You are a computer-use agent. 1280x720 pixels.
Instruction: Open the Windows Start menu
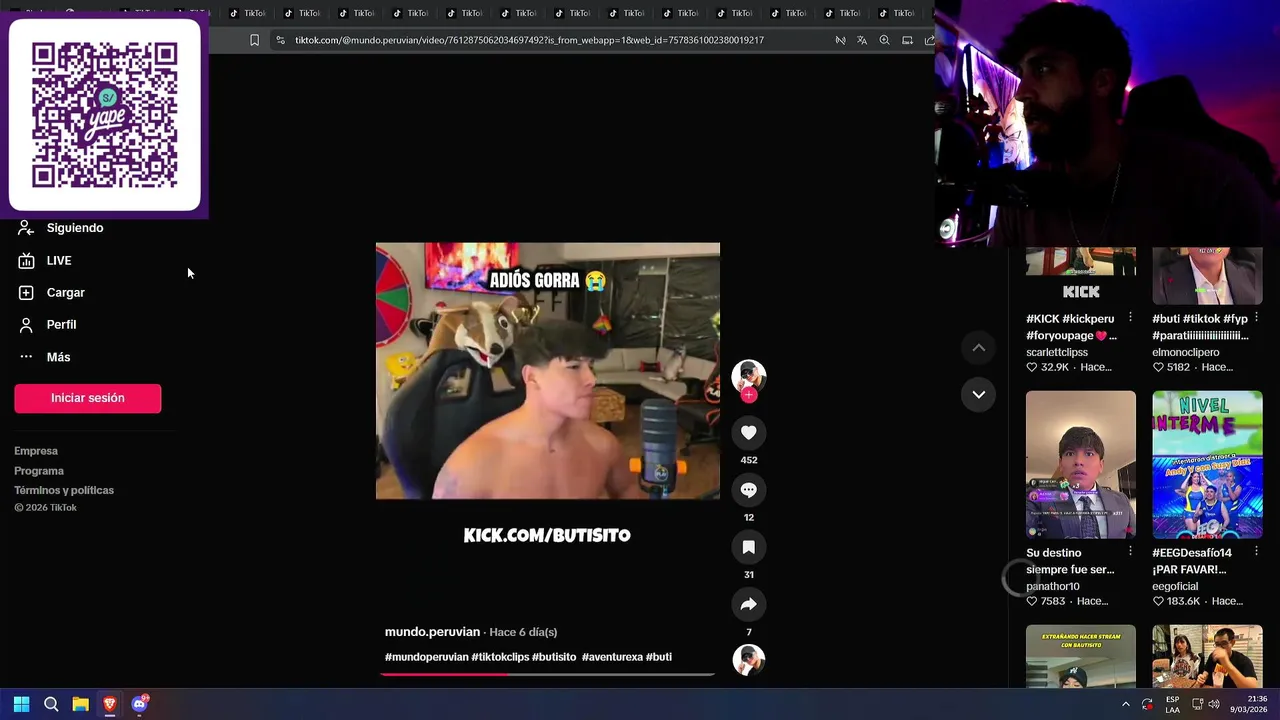click(x=21, y=704)
